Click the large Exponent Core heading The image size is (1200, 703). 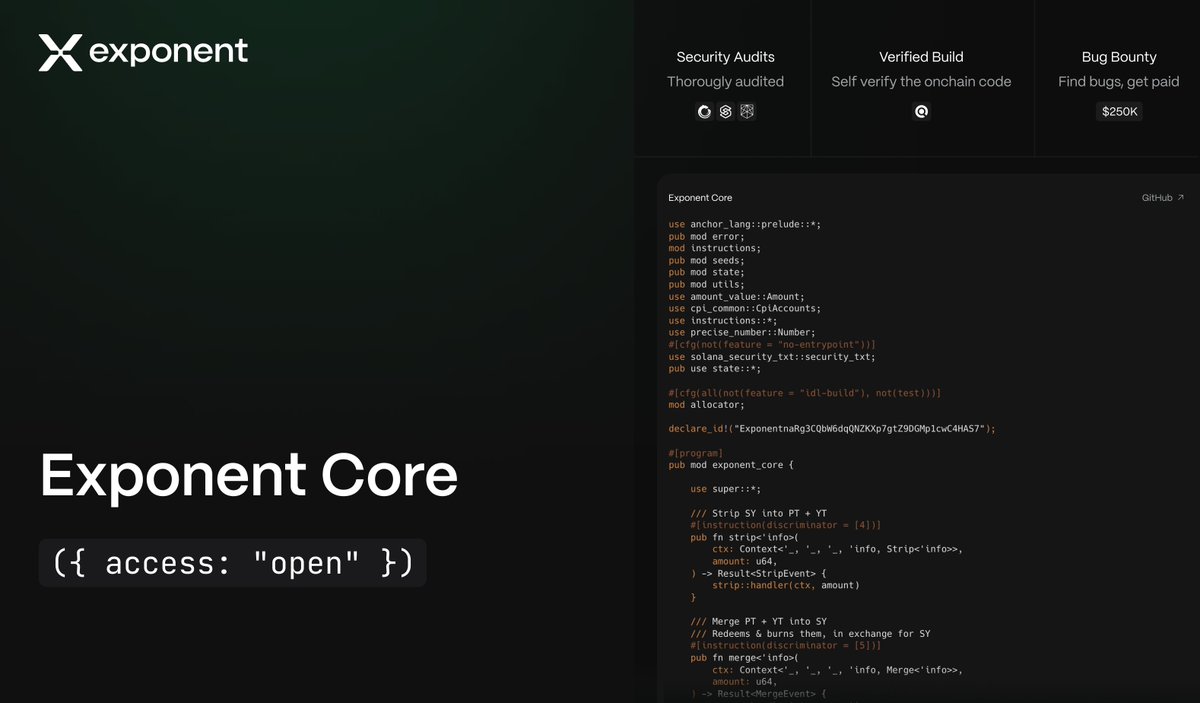[248, 477]
